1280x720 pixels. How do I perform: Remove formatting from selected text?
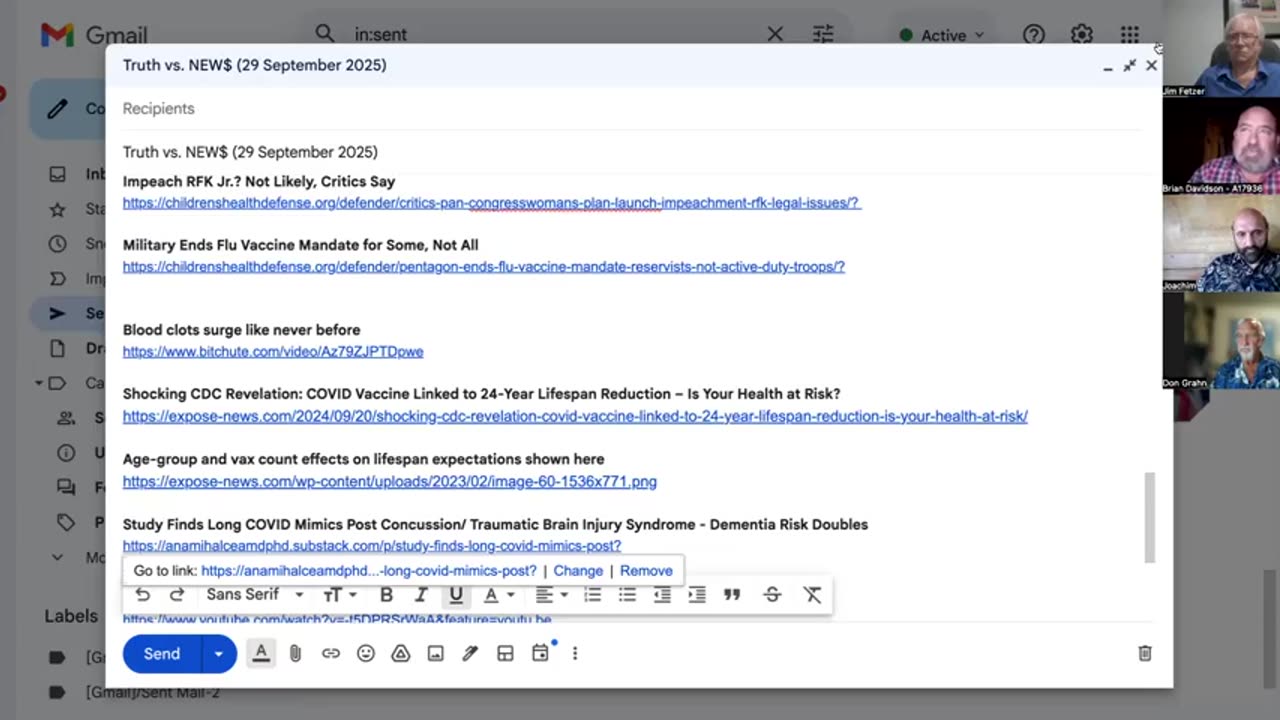812,595
